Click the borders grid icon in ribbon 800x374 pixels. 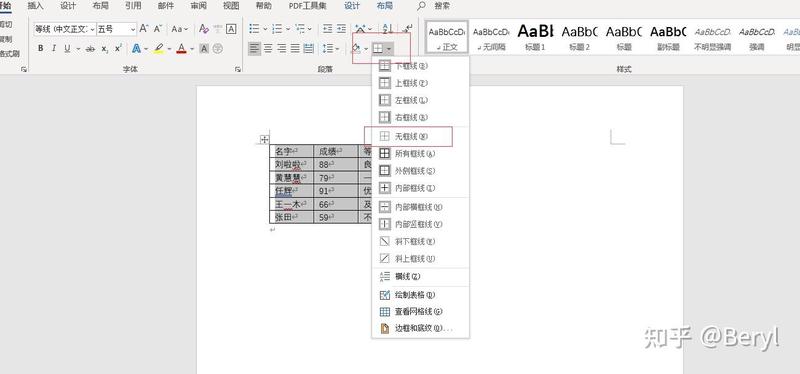point(378,48)
